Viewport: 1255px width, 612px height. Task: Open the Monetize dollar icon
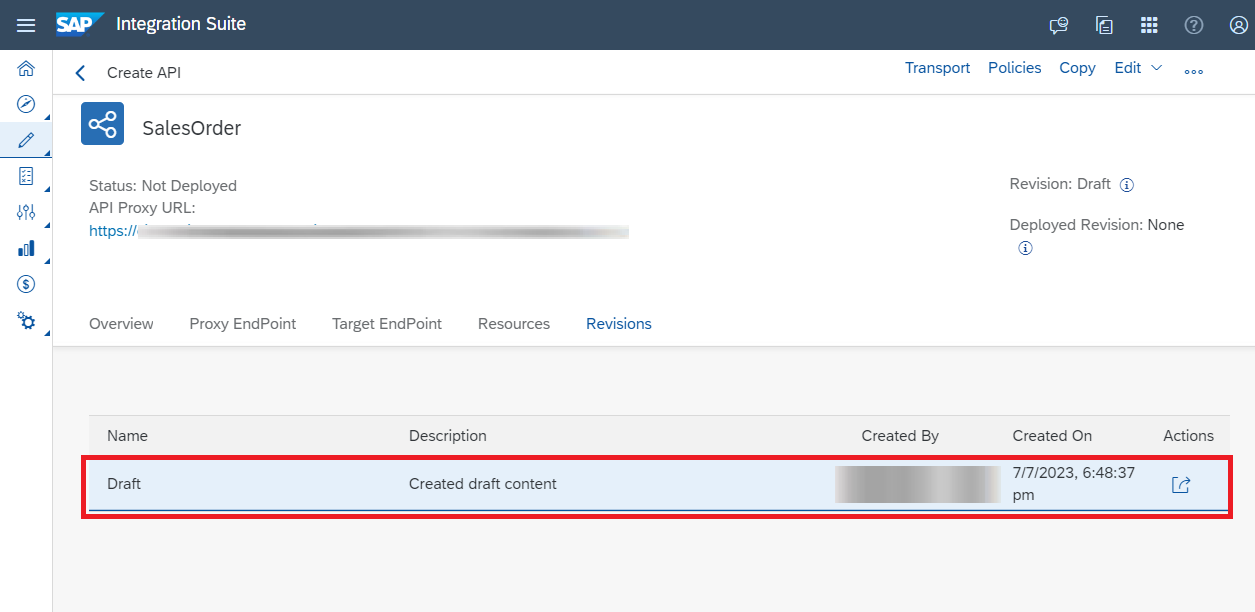(x=26, y=284)
